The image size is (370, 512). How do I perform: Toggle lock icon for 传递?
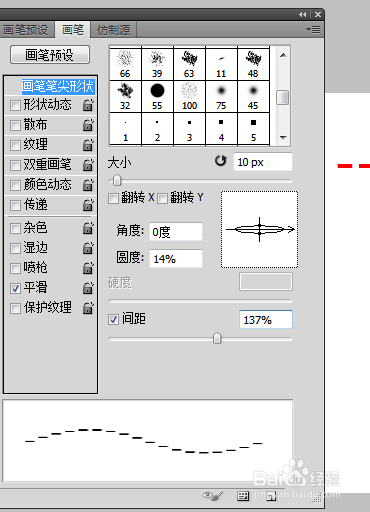88,205
